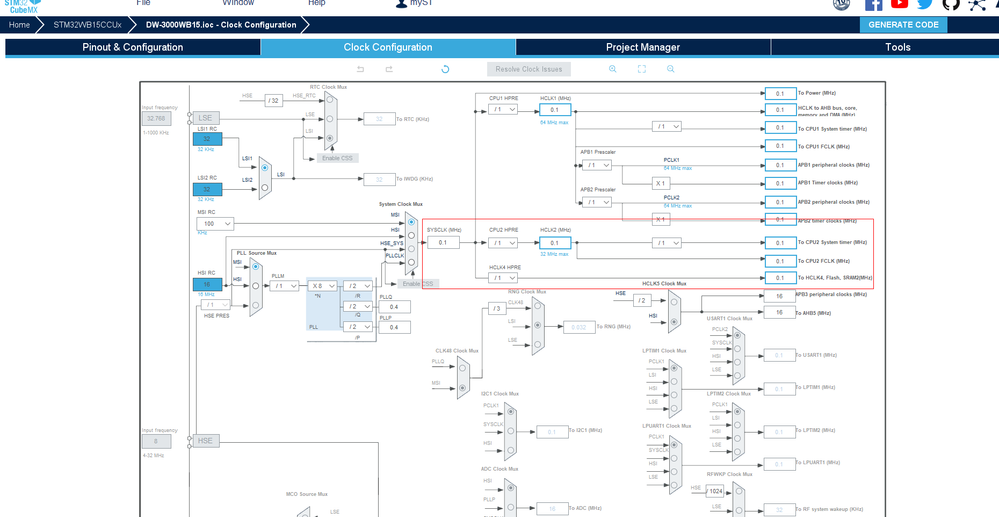Click the zoom out magnifier icon
The image size is (999, 517).
point(670,69)
